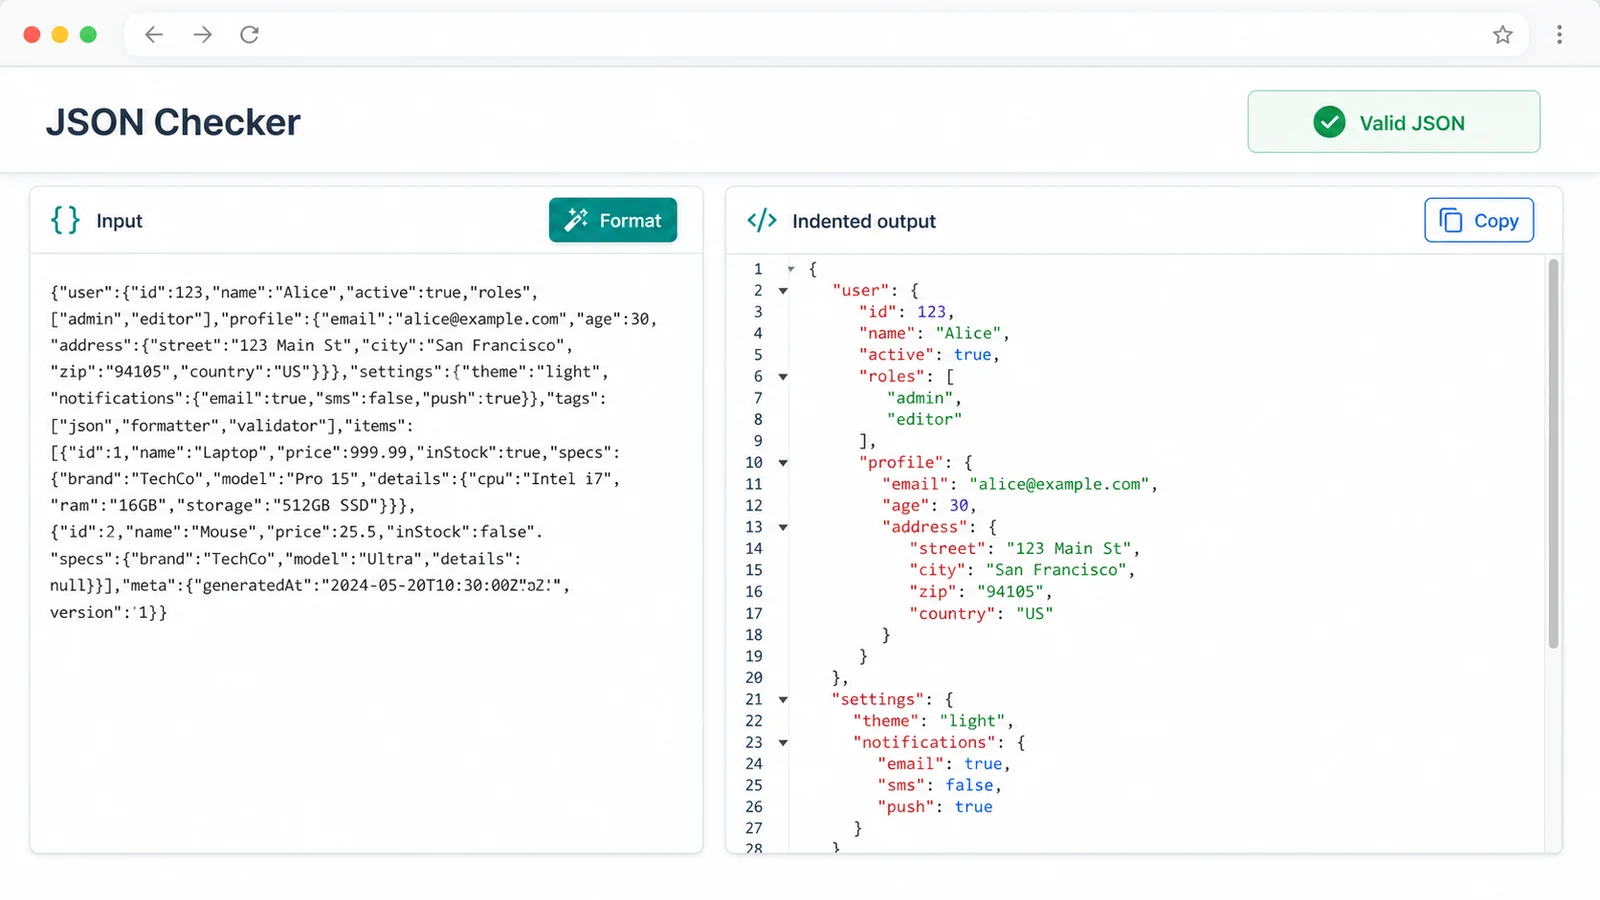Reload the page
Image resolution: width=1600 pixels, height=900 pixels.
click(x=250, y=34)
